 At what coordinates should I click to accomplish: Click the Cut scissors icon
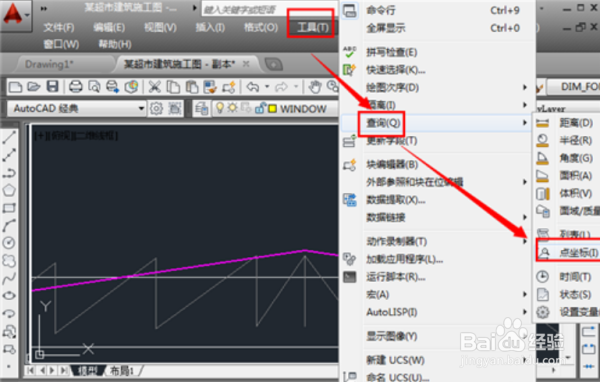click(x=155, y=87)
